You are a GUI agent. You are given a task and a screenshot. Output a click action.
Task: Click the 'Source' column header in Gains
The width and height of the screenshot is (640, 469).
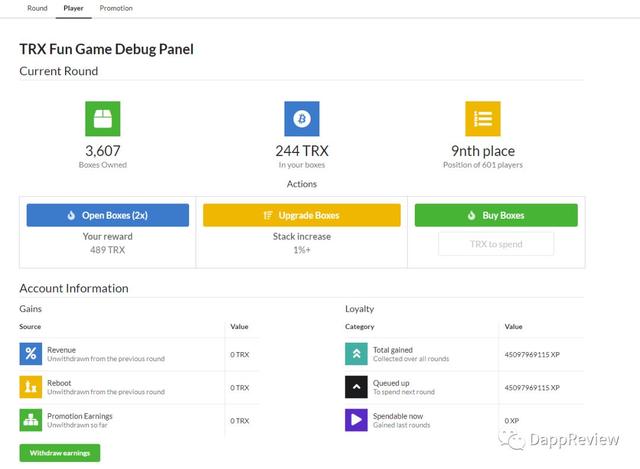pyautogui.click(x=30, y=327)
